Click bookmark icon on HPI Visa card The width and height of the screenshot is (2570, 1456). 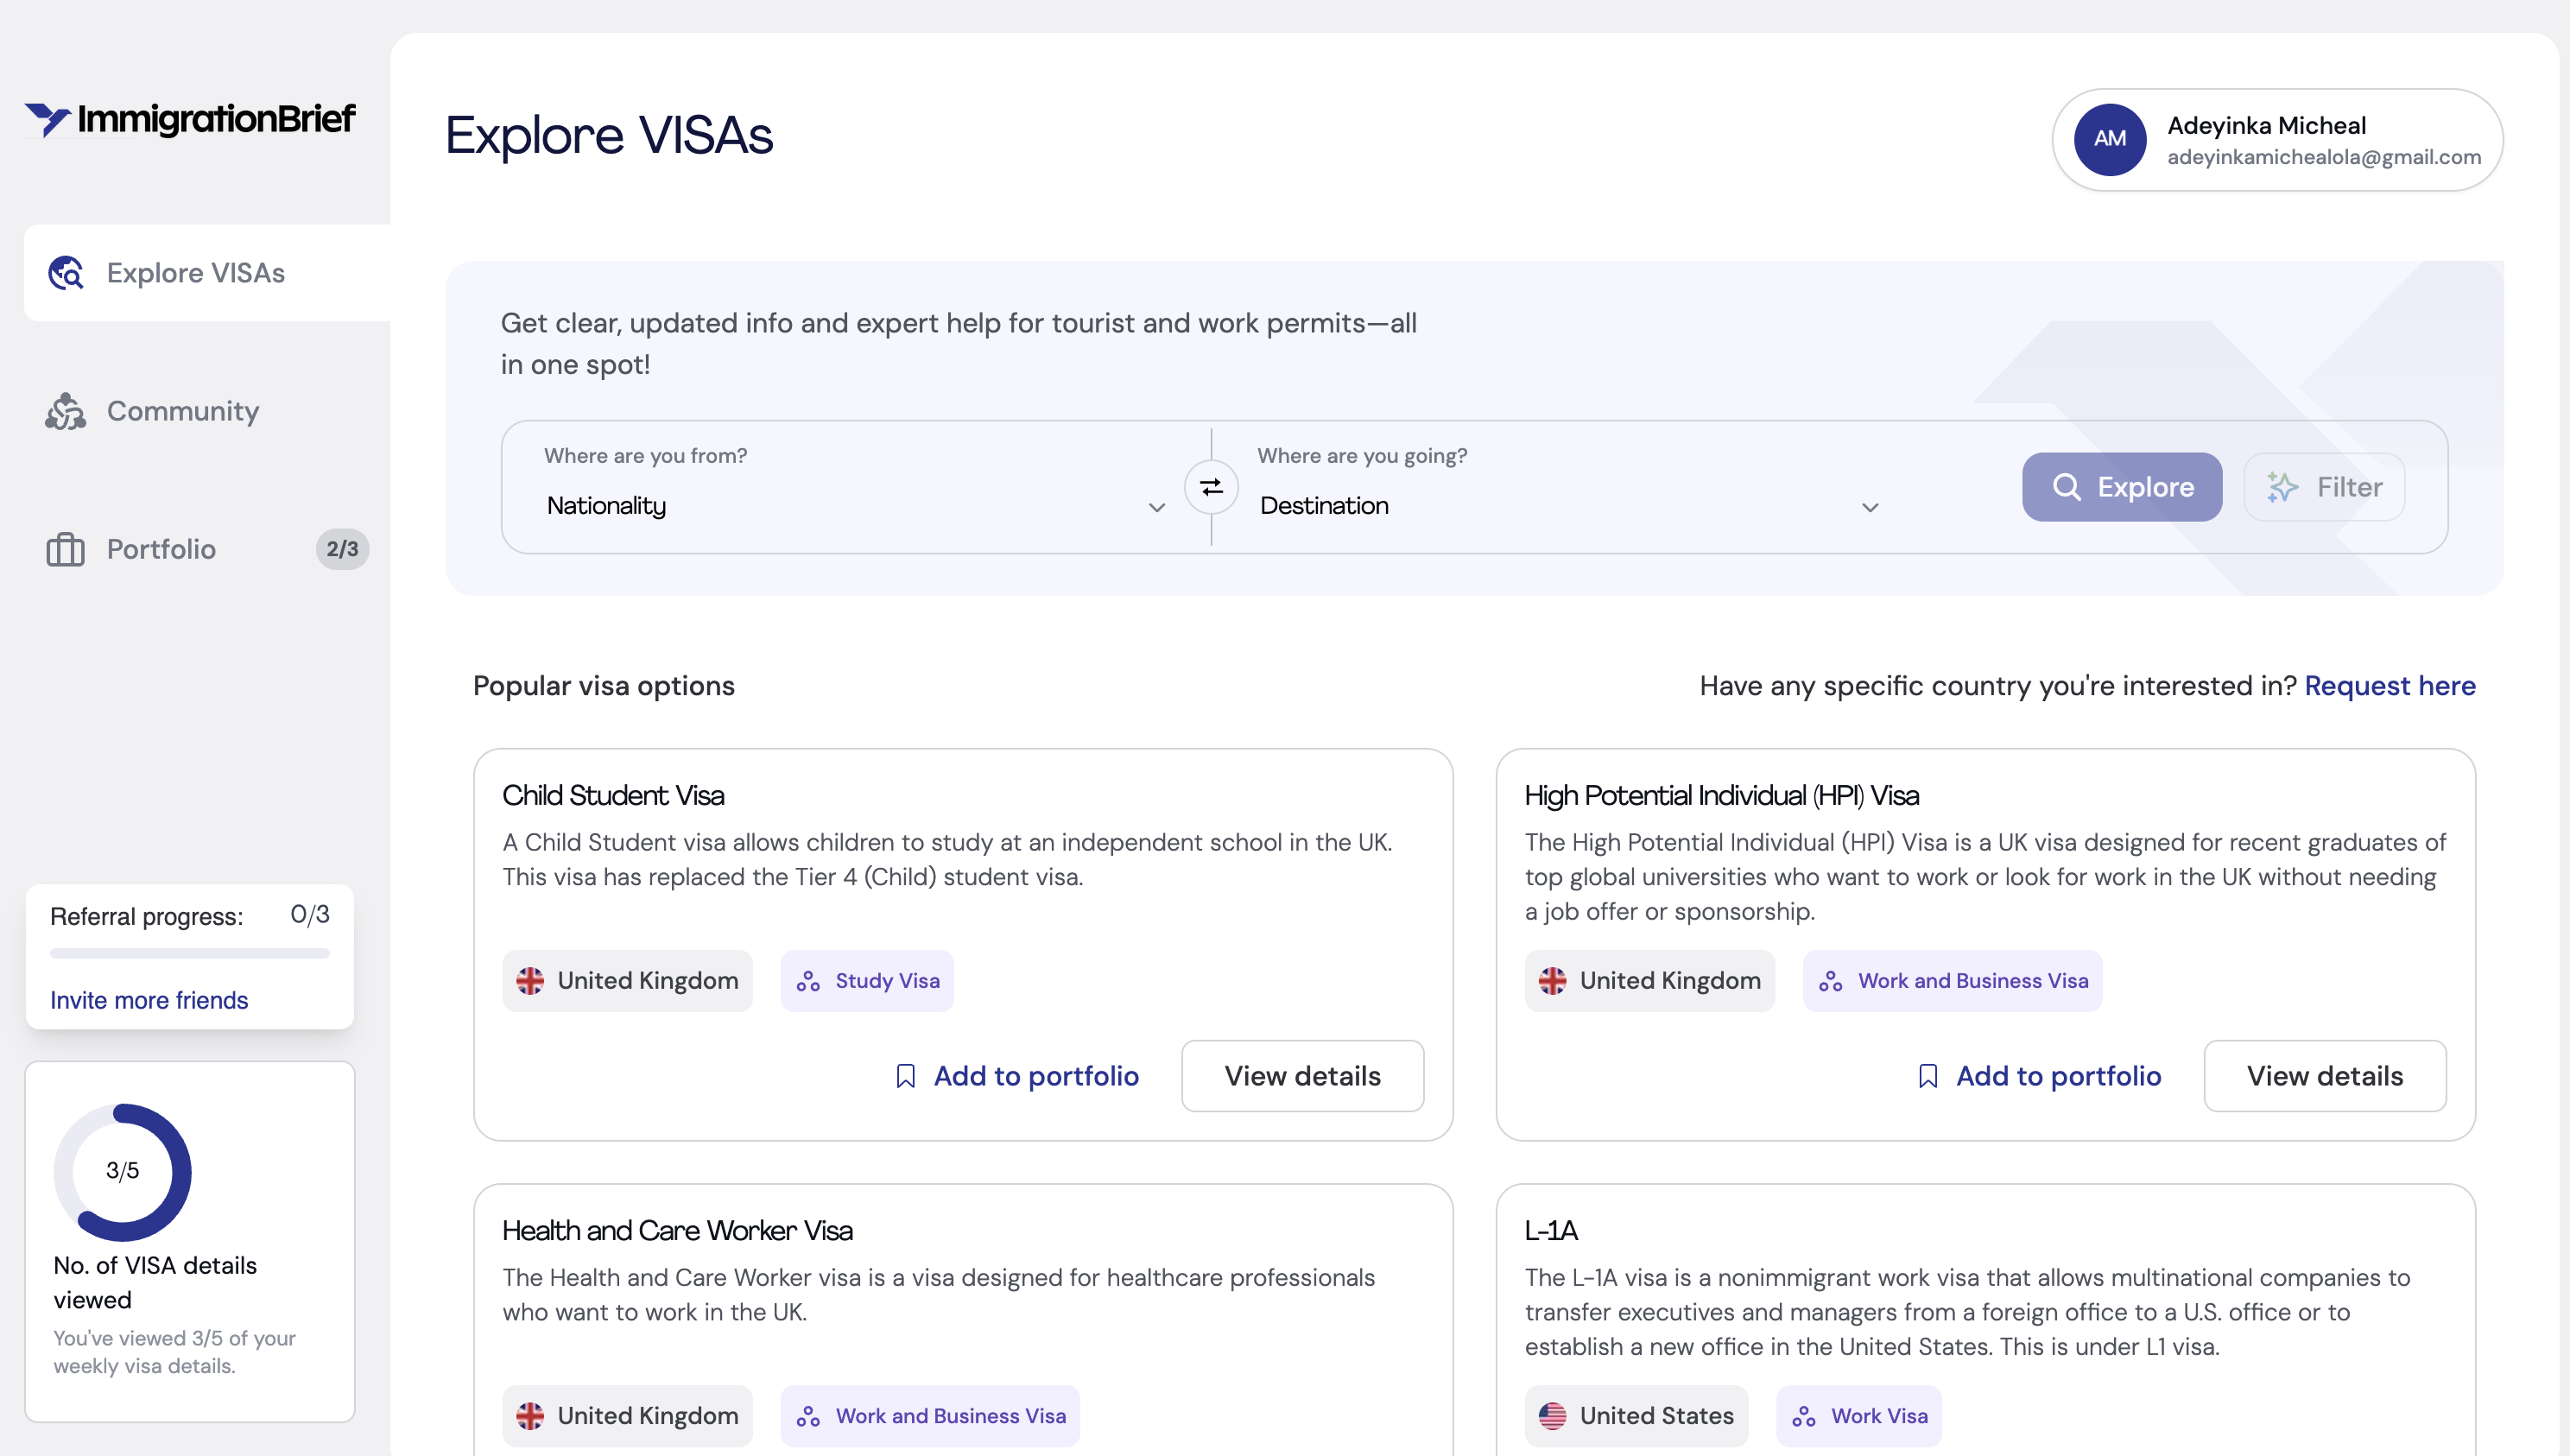(x=1927, y=1076)
